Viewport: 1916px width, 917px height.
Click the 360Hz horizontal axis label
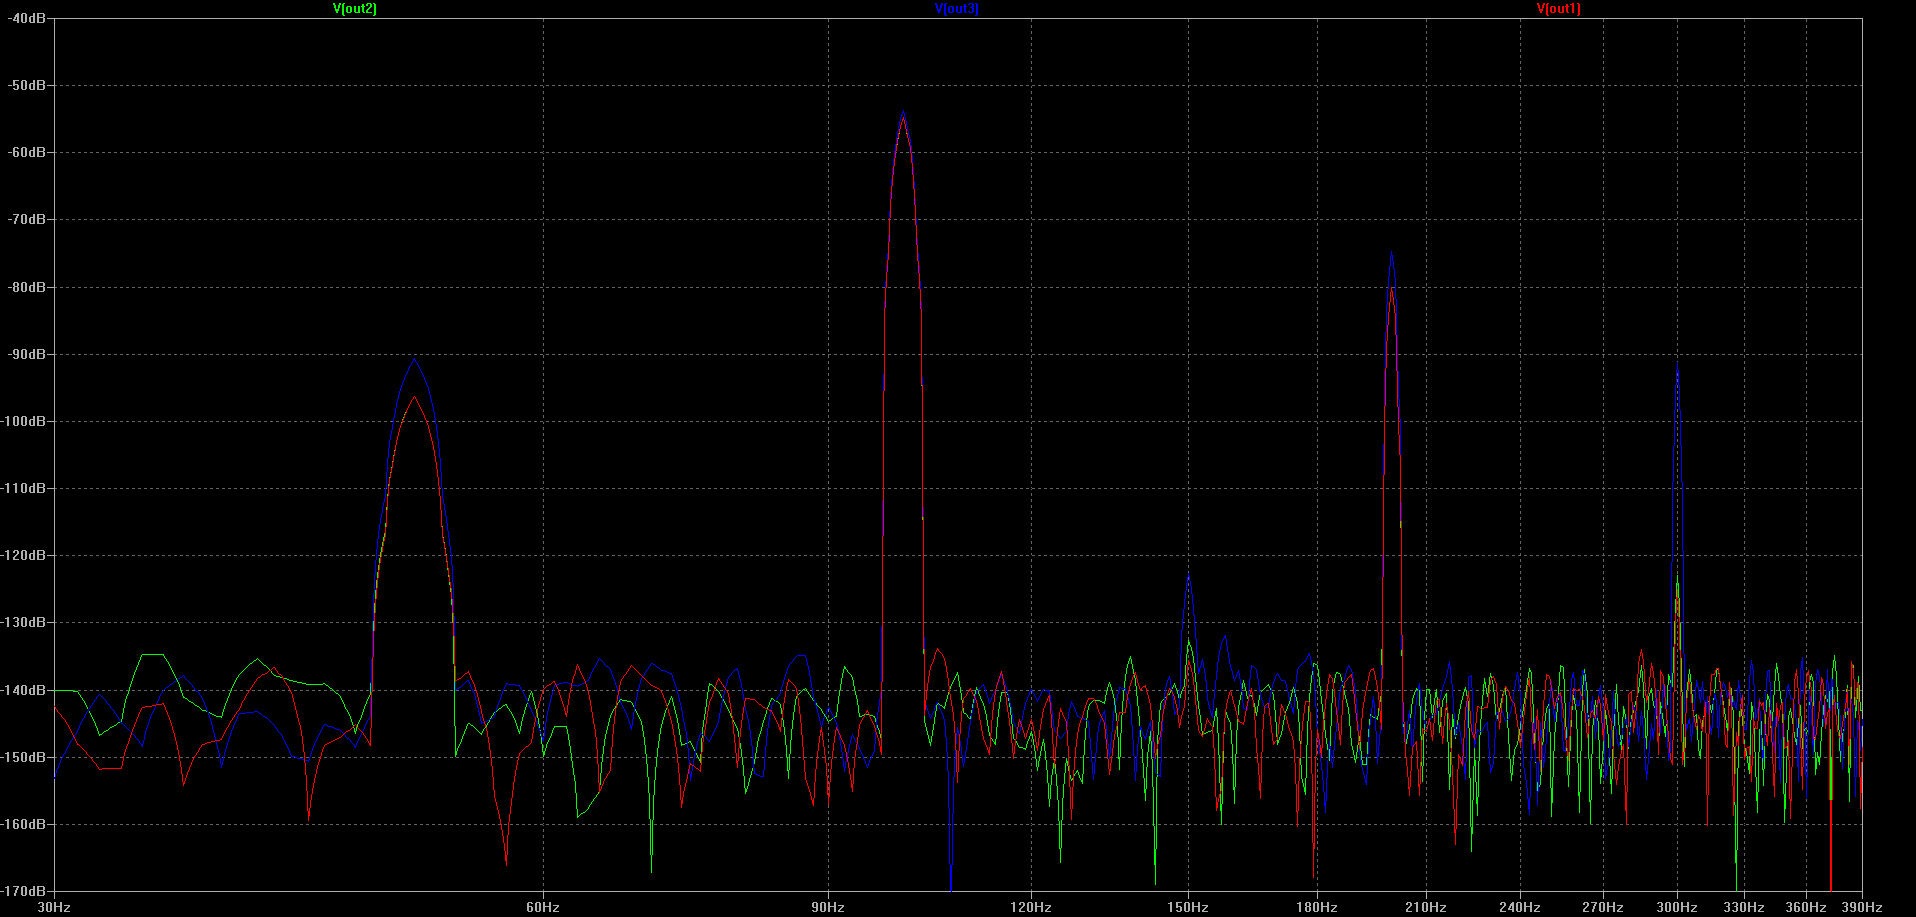(x=1806, y=907)
